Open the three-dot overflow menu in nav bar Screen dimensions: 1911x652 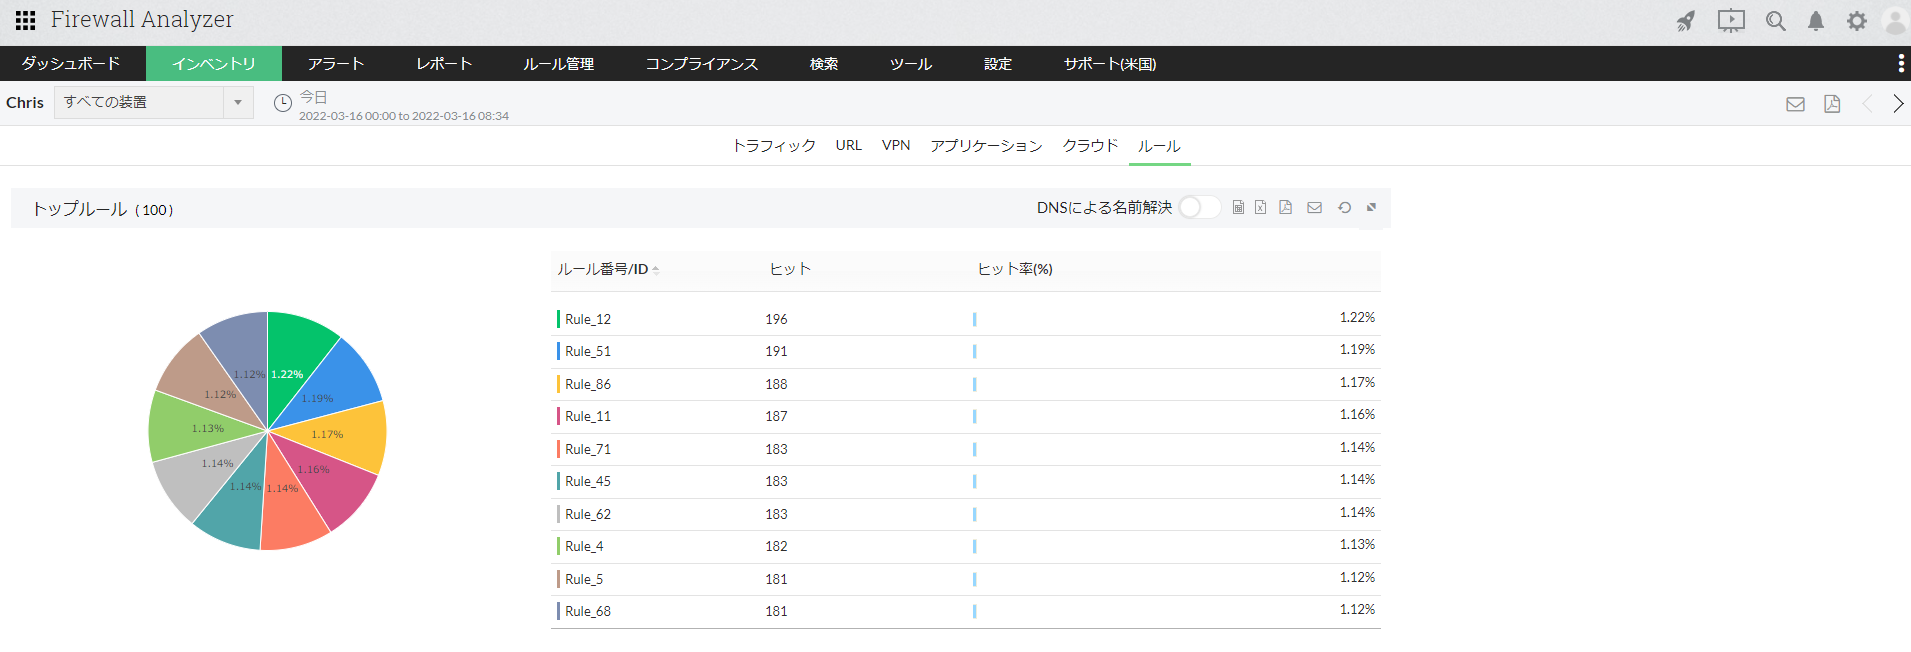point(1900,64)
